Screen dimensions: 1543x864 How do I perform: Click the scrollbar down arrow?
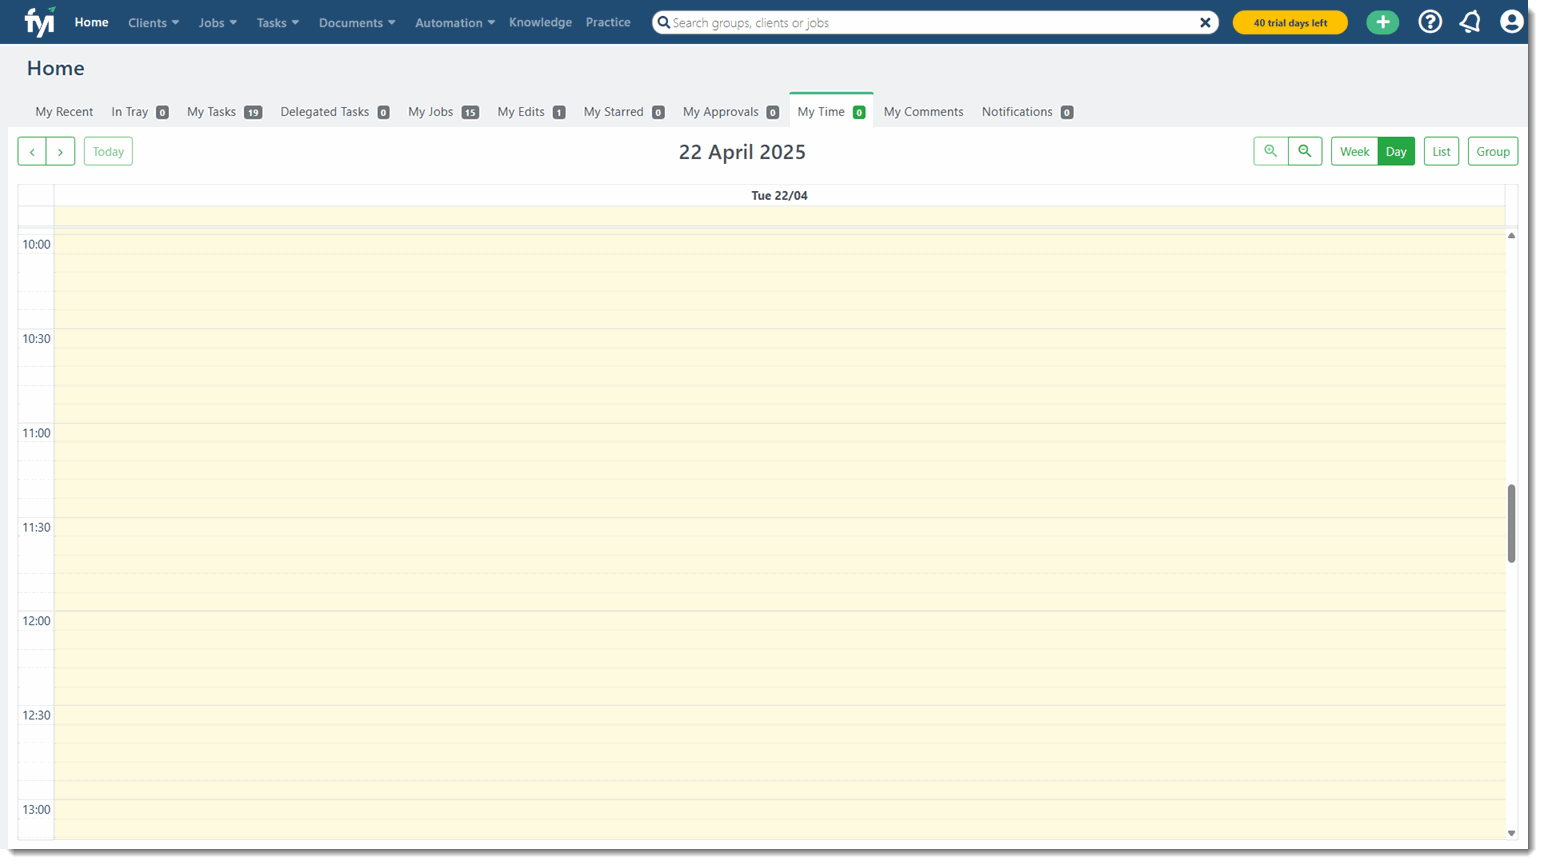tap(1511, 833)
